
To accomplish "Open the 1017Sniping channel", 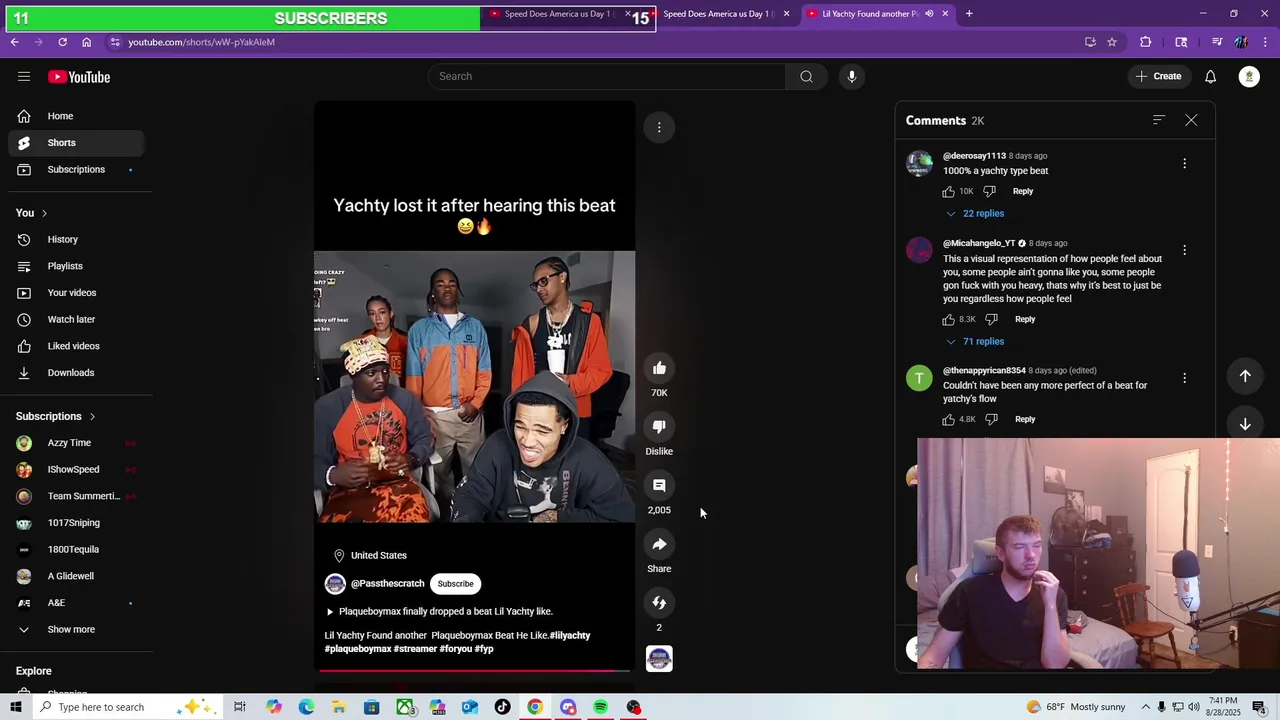I will (x=76, y=523).
